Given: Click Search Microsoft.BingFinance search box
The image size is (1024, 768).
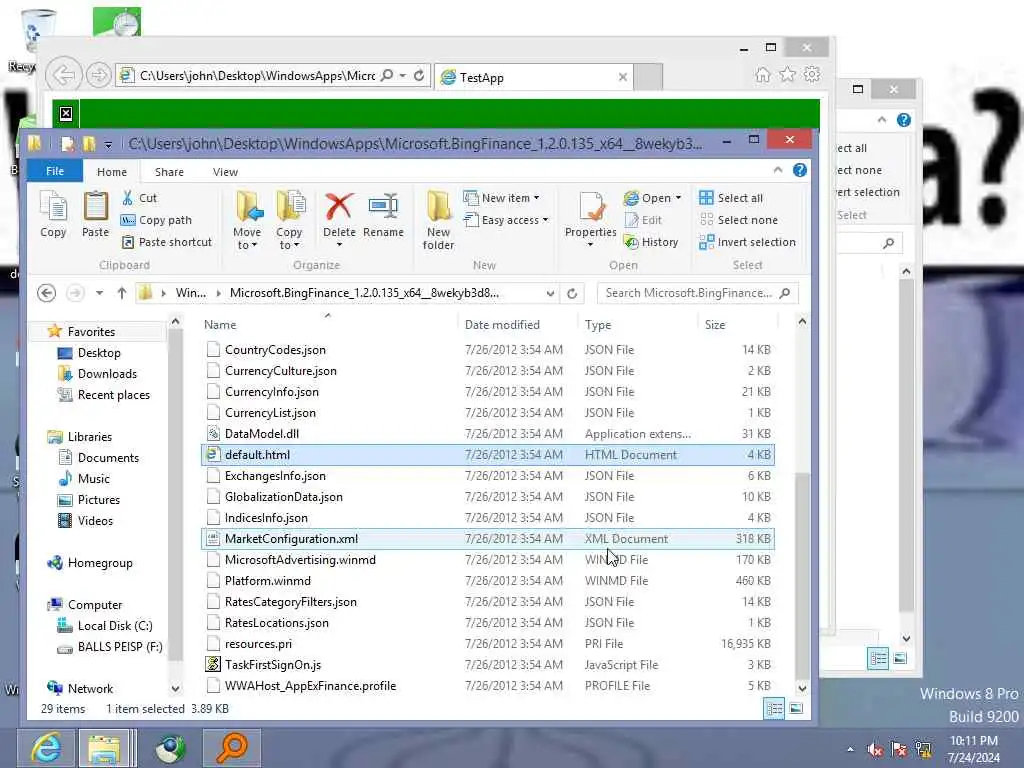Looking at the screenshot, I should tap(697, 293).
